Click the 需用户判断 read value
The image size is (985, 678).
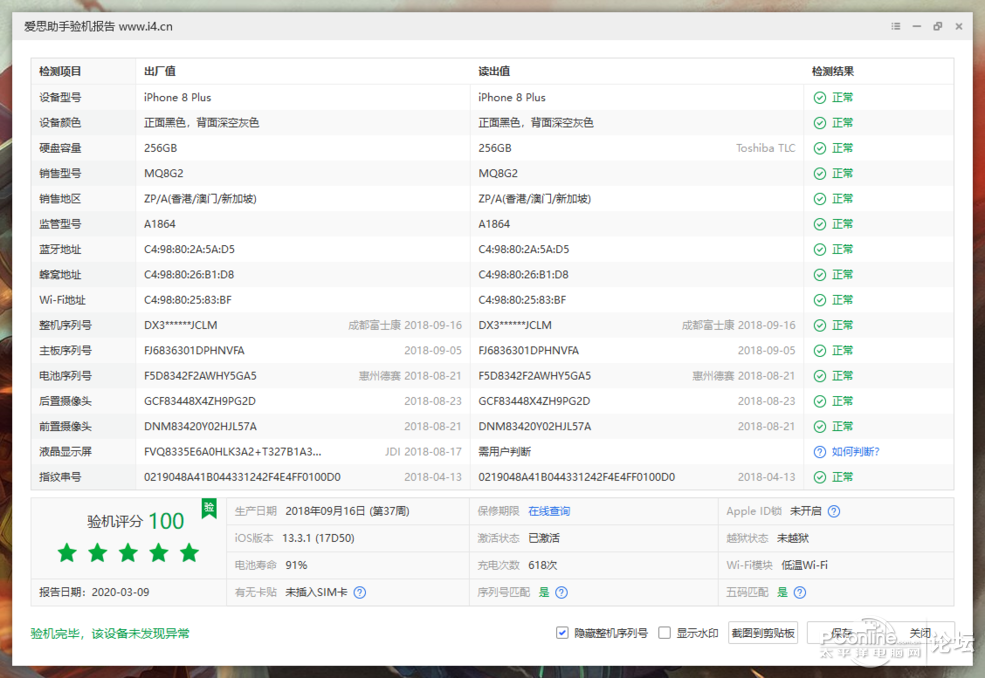click(x=504, y=452)
